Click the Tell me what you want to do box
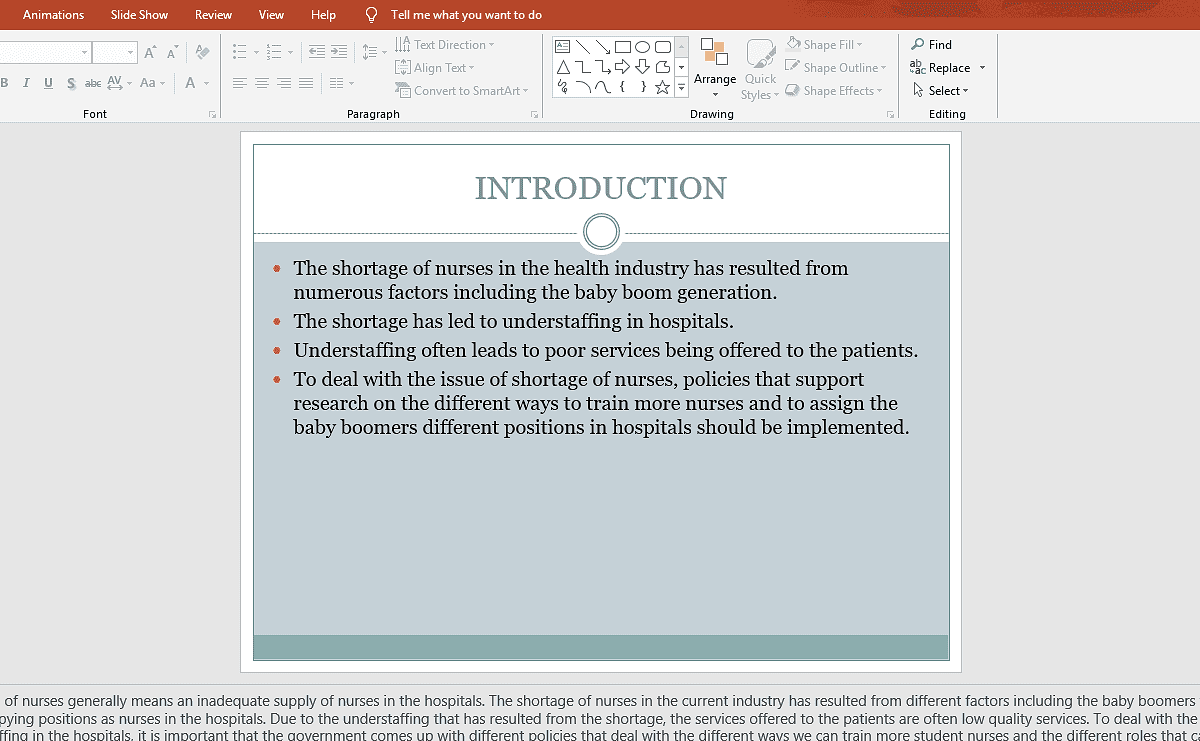Screen dimensions: 1200x741 click(466, 15)
